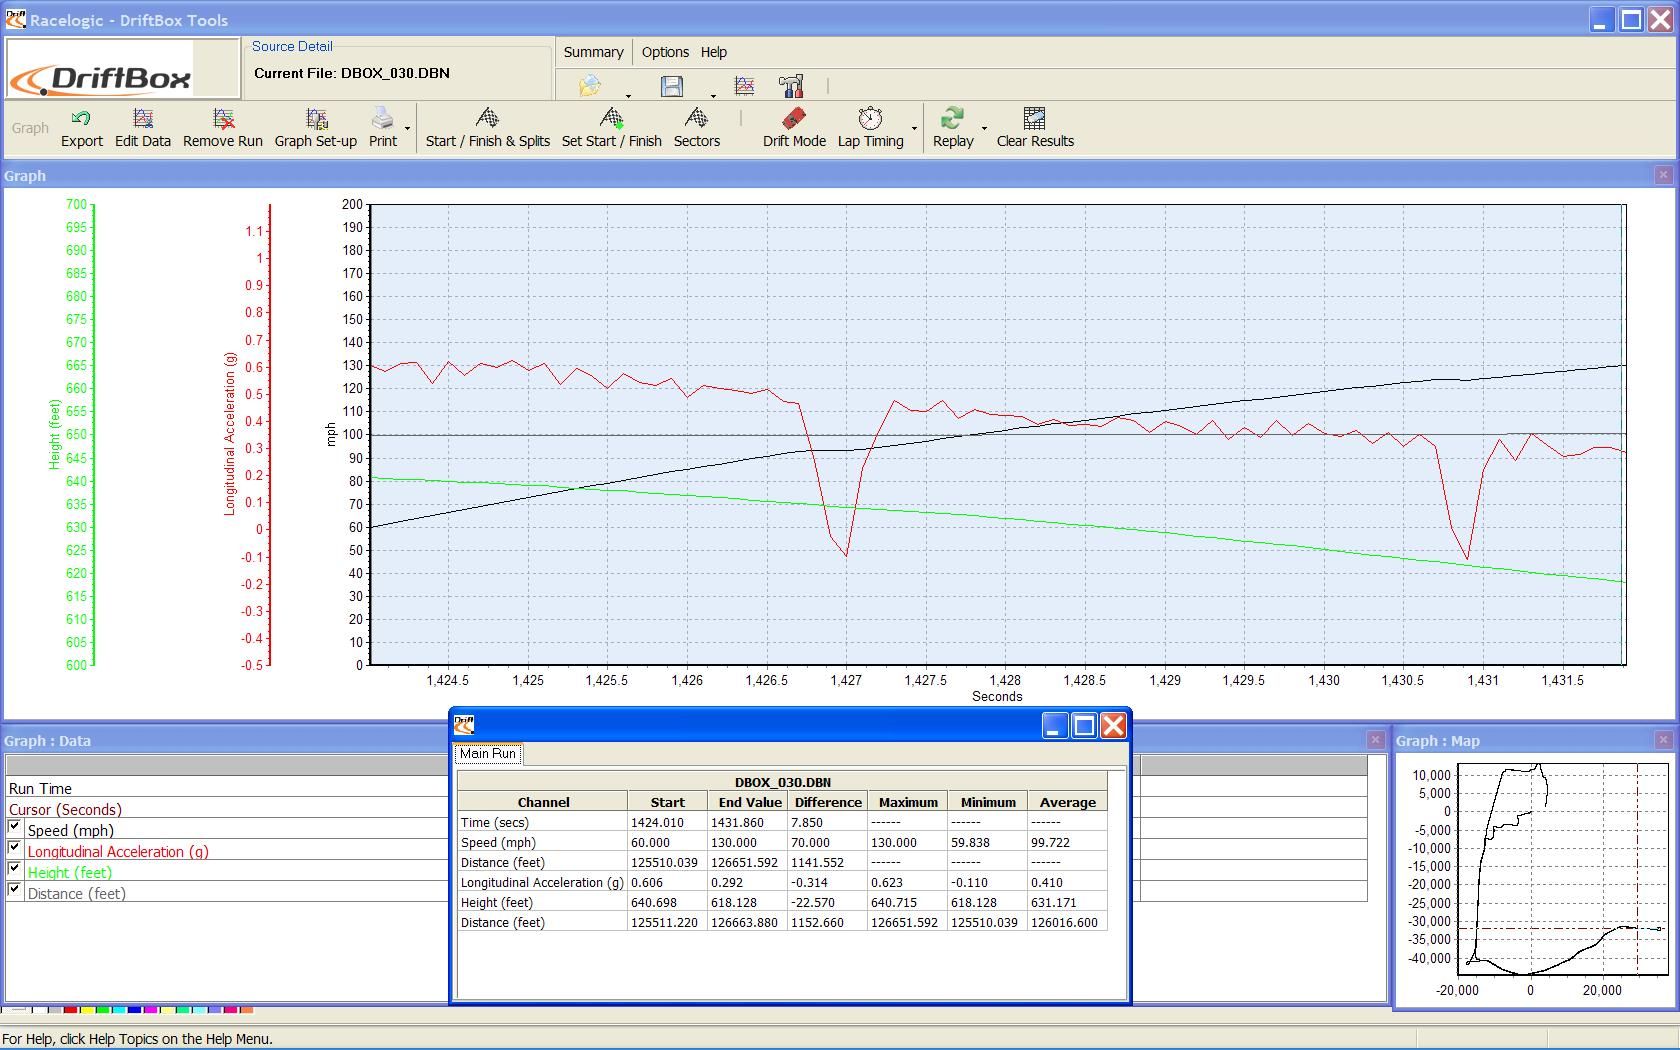Toggle the Distance (feet) checkbox
The width and height of the screenshot is (1680, 1050).
[x=14, y=890]
